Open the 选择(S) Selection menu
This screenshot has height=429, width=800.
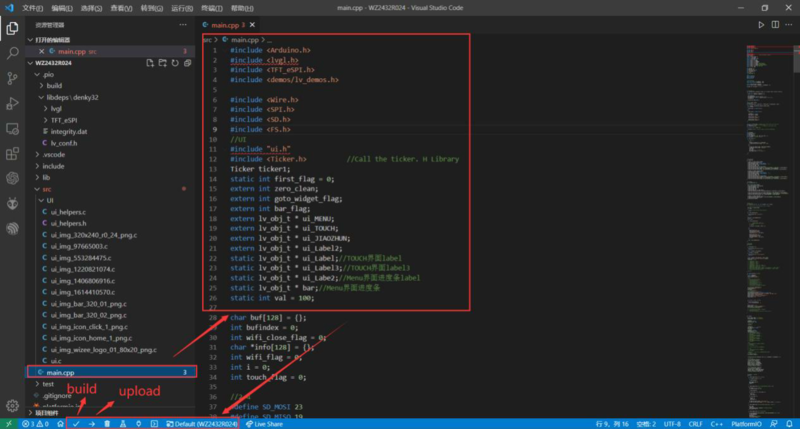click(x=91, y=8)
